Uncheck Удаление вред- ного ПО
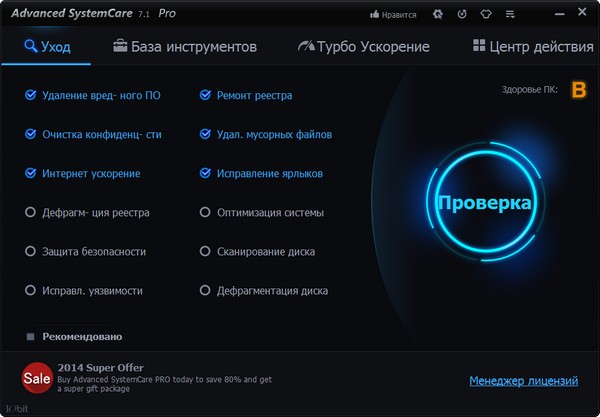This screenshot has height=417, width=600. coord(30,95)
